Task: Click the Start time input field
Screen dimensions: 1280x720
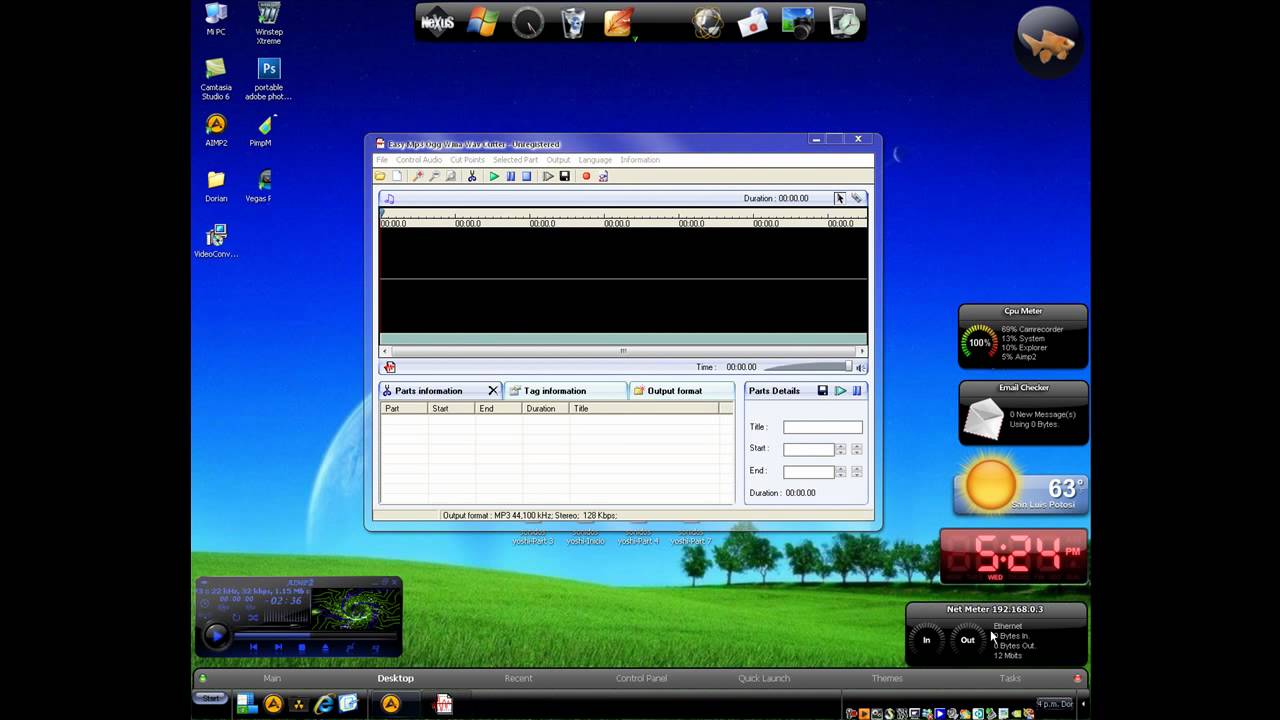Action: pos(808,449)
